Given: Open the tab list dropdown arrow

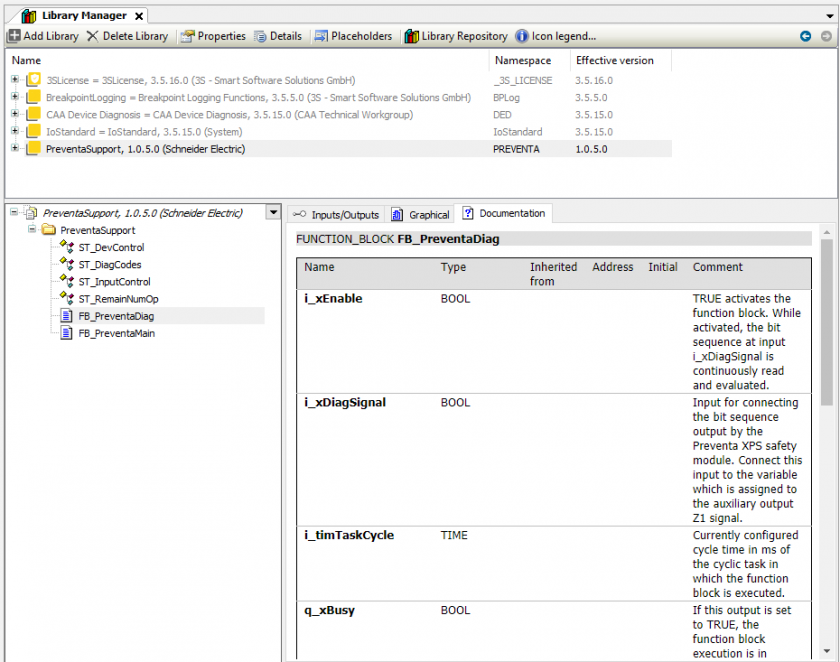Looking at the screenshot, I should click(830, 16).
